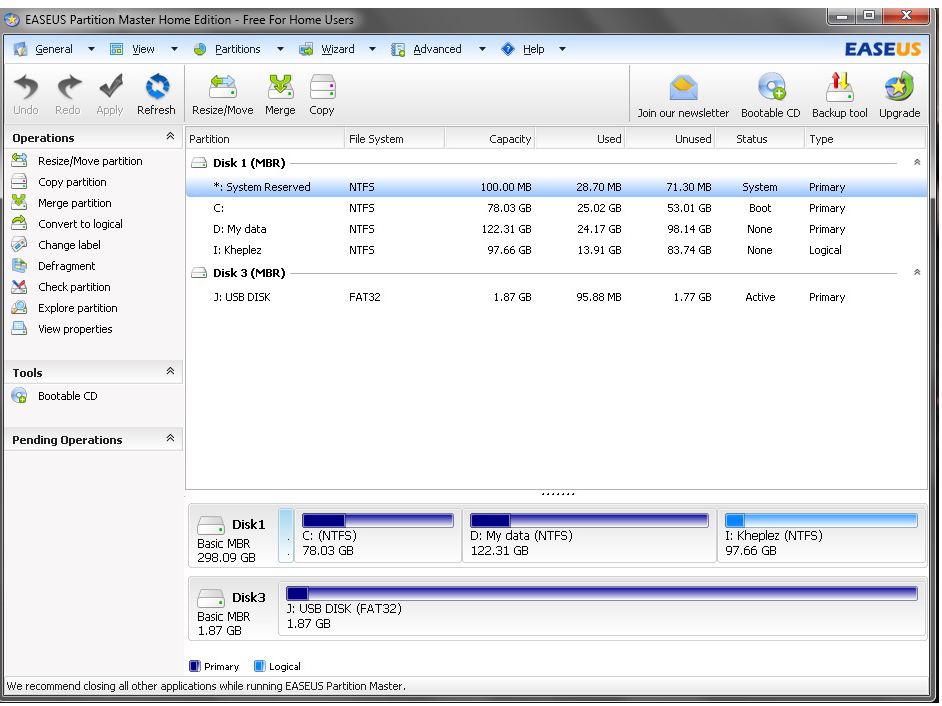The image size is (942, 706).
Task: Click the Check partition icon
Action: [x=19, y=287]
